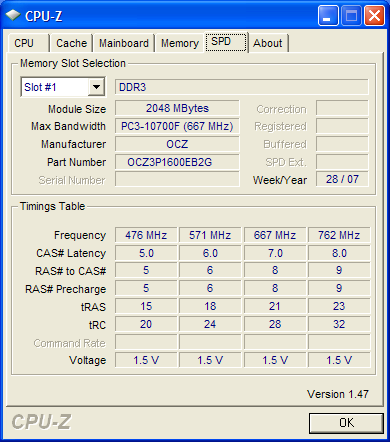Screen dimensions: 390x442
Task: Click the 476 MHz frequency cell
Action: (146, 235)
